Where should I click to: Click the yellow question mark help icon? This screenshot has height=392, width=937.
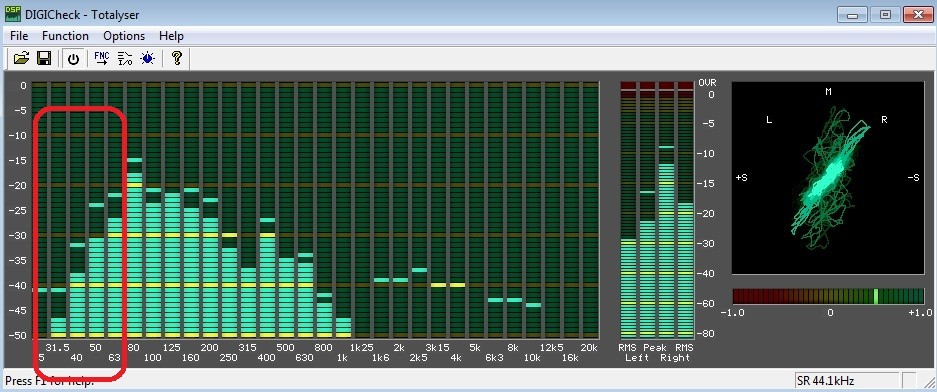tap(176, 58)
